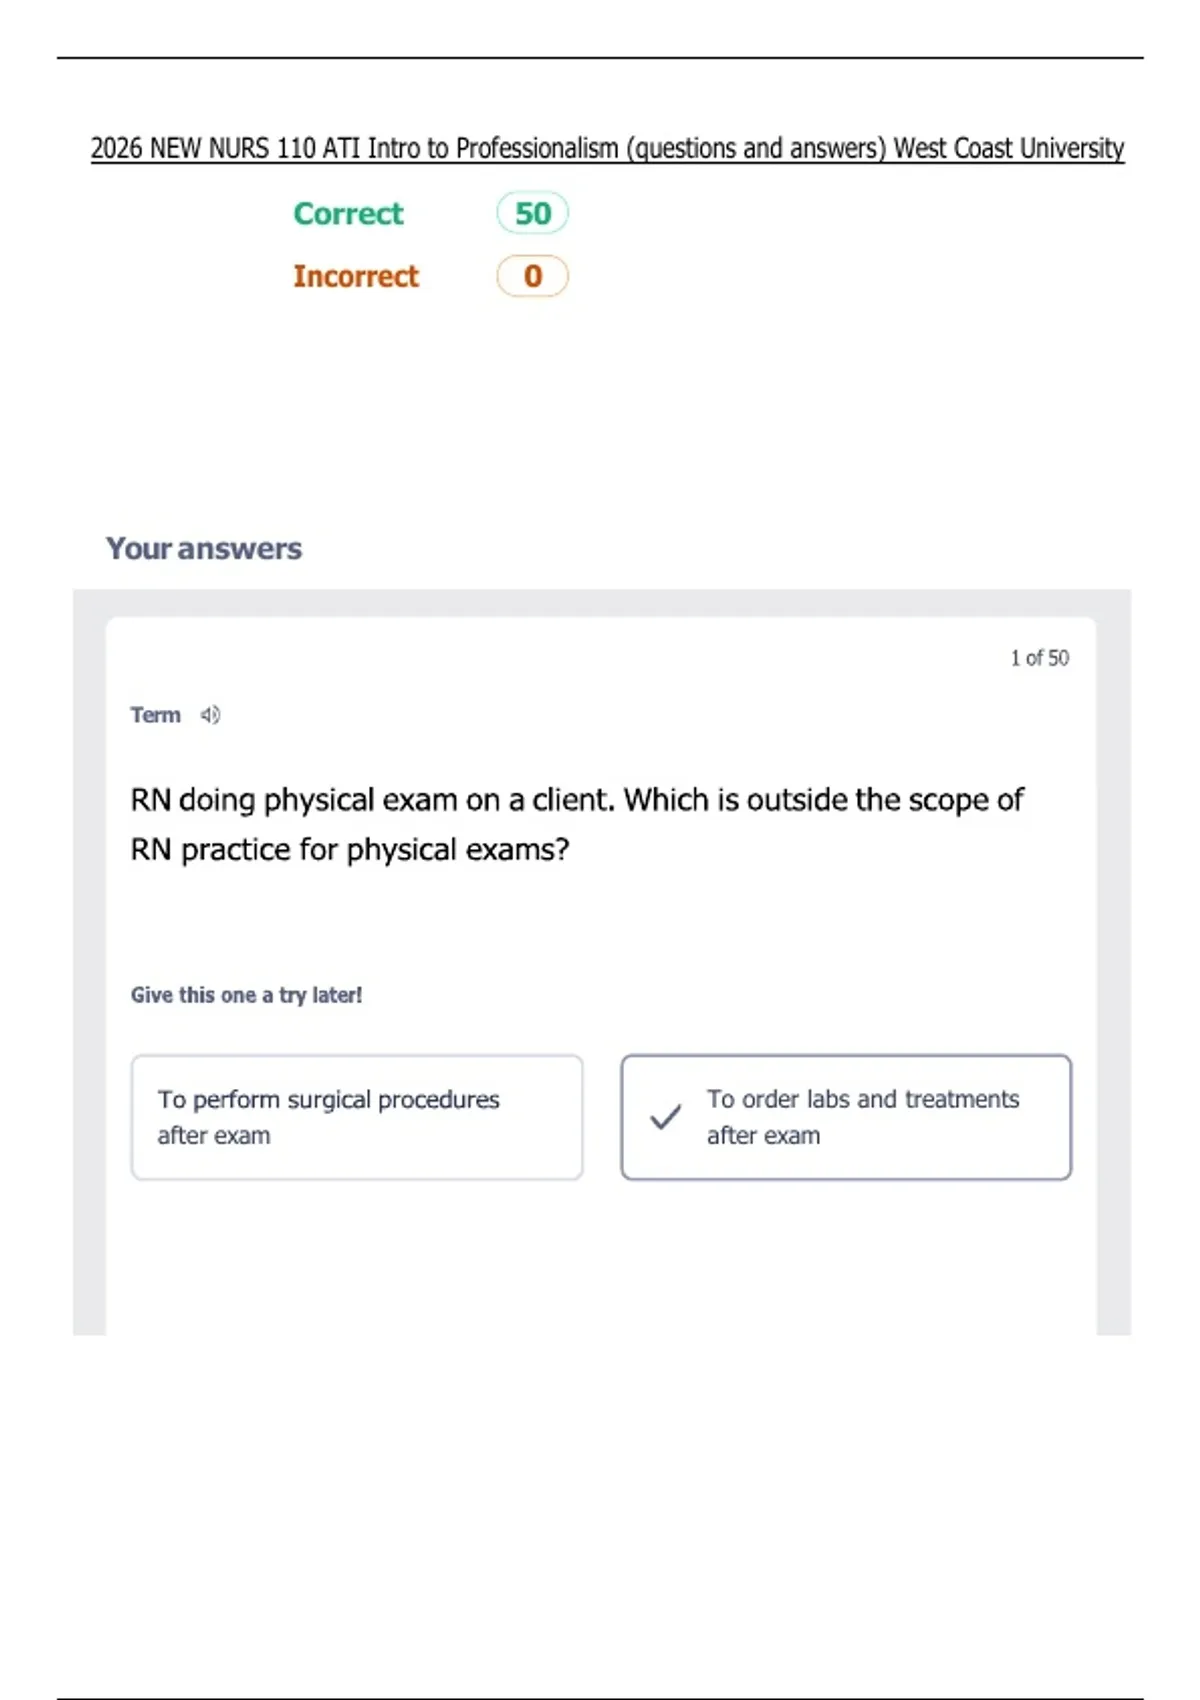Click the blank page area beneath the card

(x=600, y=1500)
